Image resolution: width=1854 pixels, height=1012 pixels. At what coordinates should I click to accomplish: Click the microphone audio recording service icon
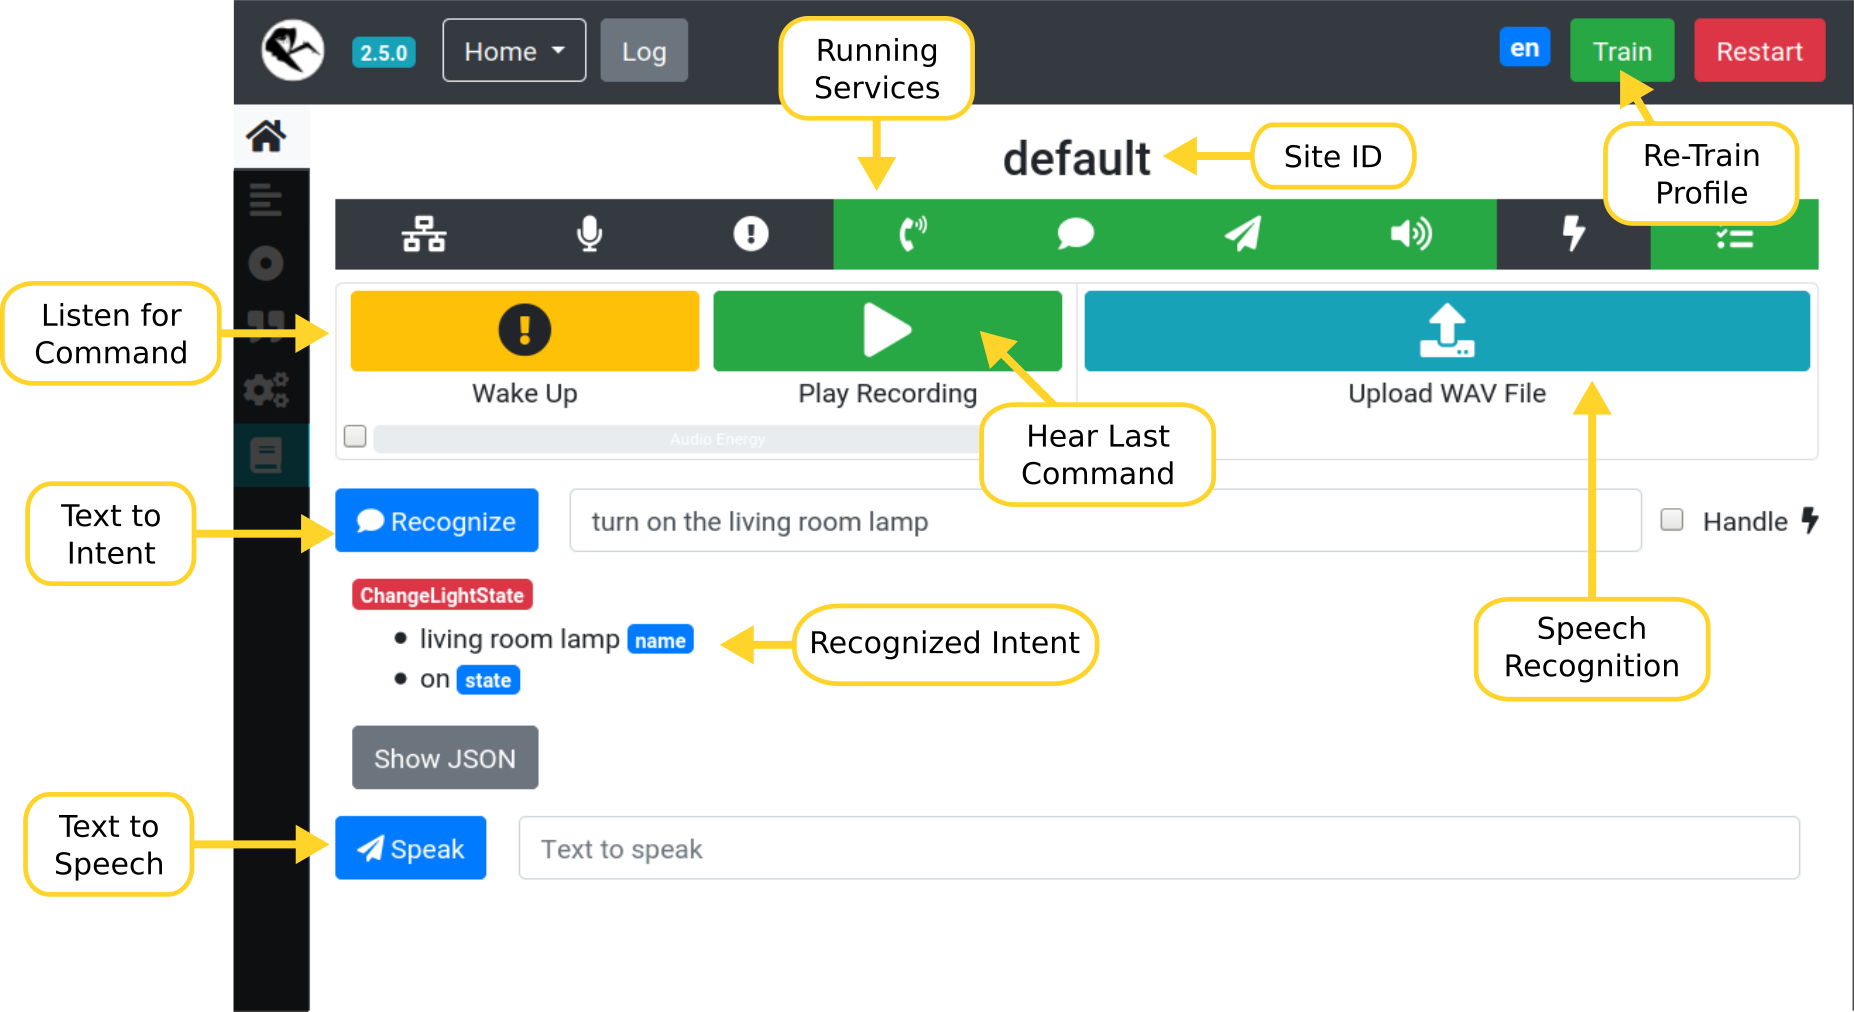[589, 234]
